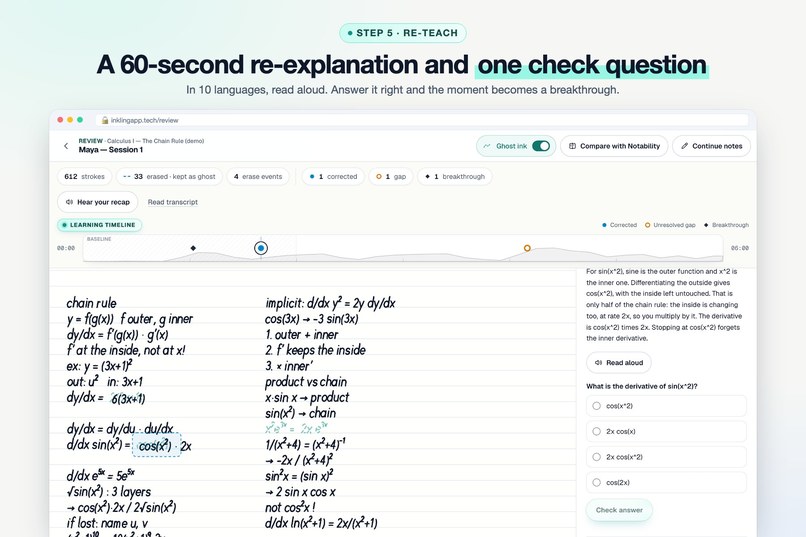This screenshot has width=806, height=537.
Task: Click the Read aloud button
Action: tap(619, 363)
